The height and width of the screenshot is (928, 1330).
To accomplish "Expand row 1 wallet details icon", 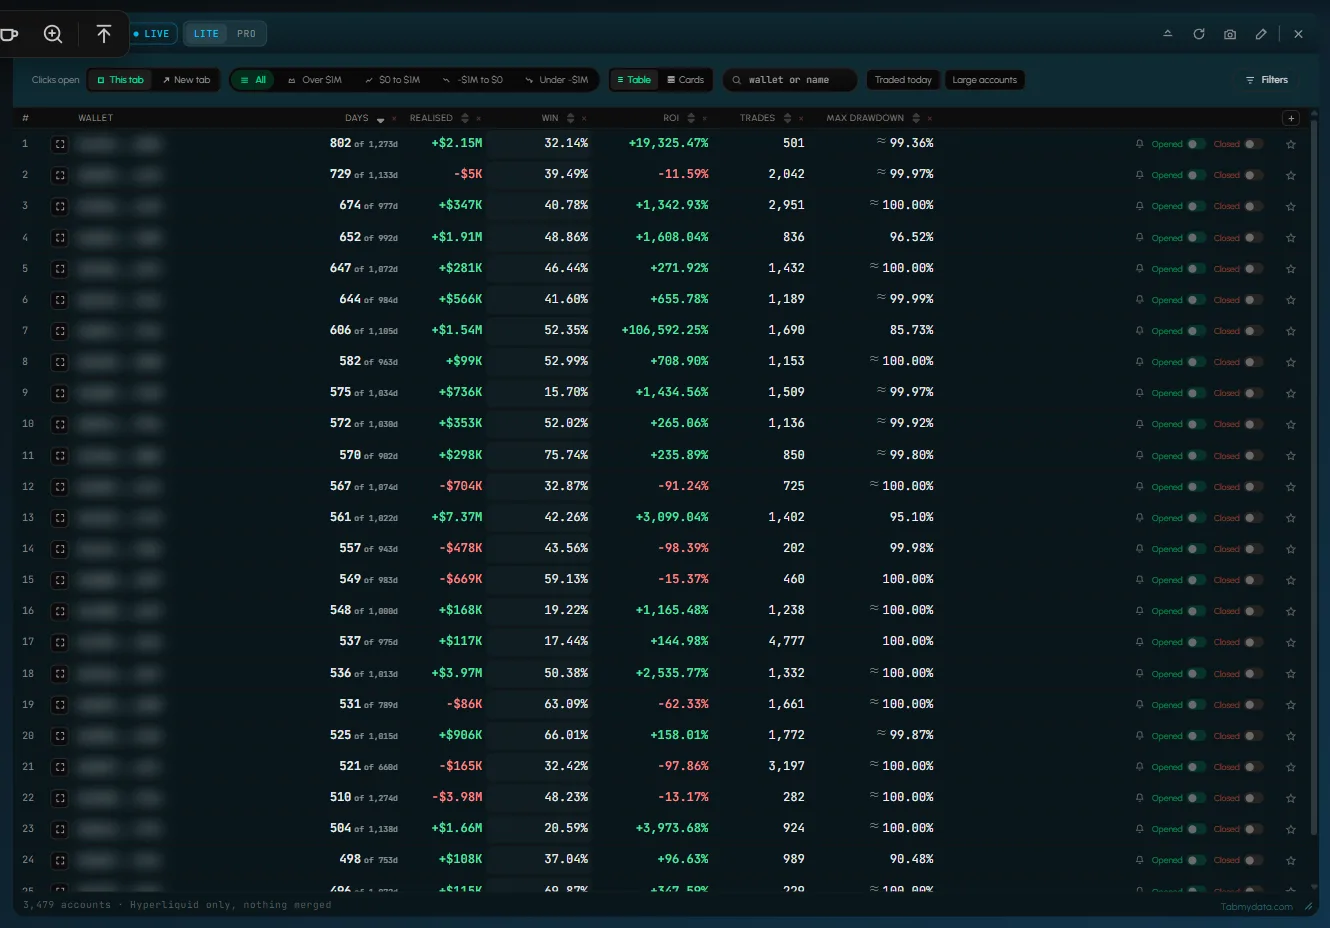I will pos(60,144).
